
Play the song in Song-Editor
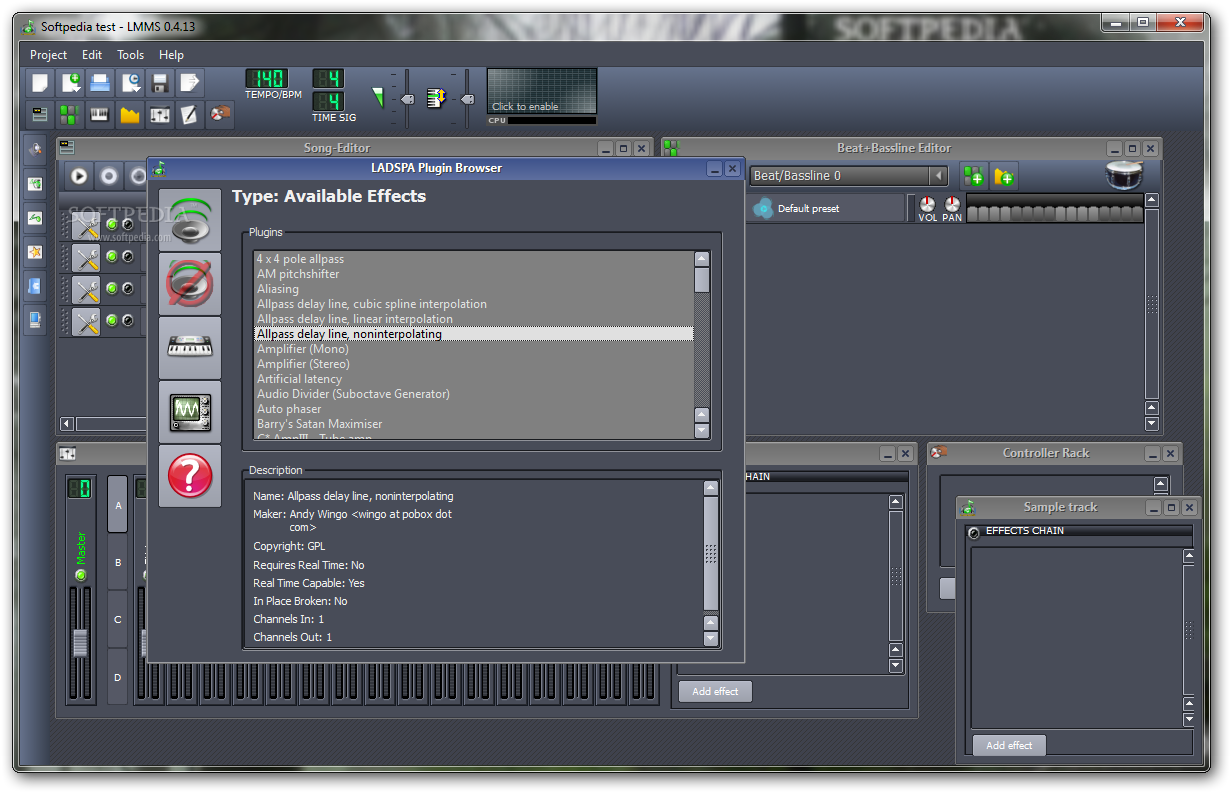pyautogui.click(x=79, y=177)
